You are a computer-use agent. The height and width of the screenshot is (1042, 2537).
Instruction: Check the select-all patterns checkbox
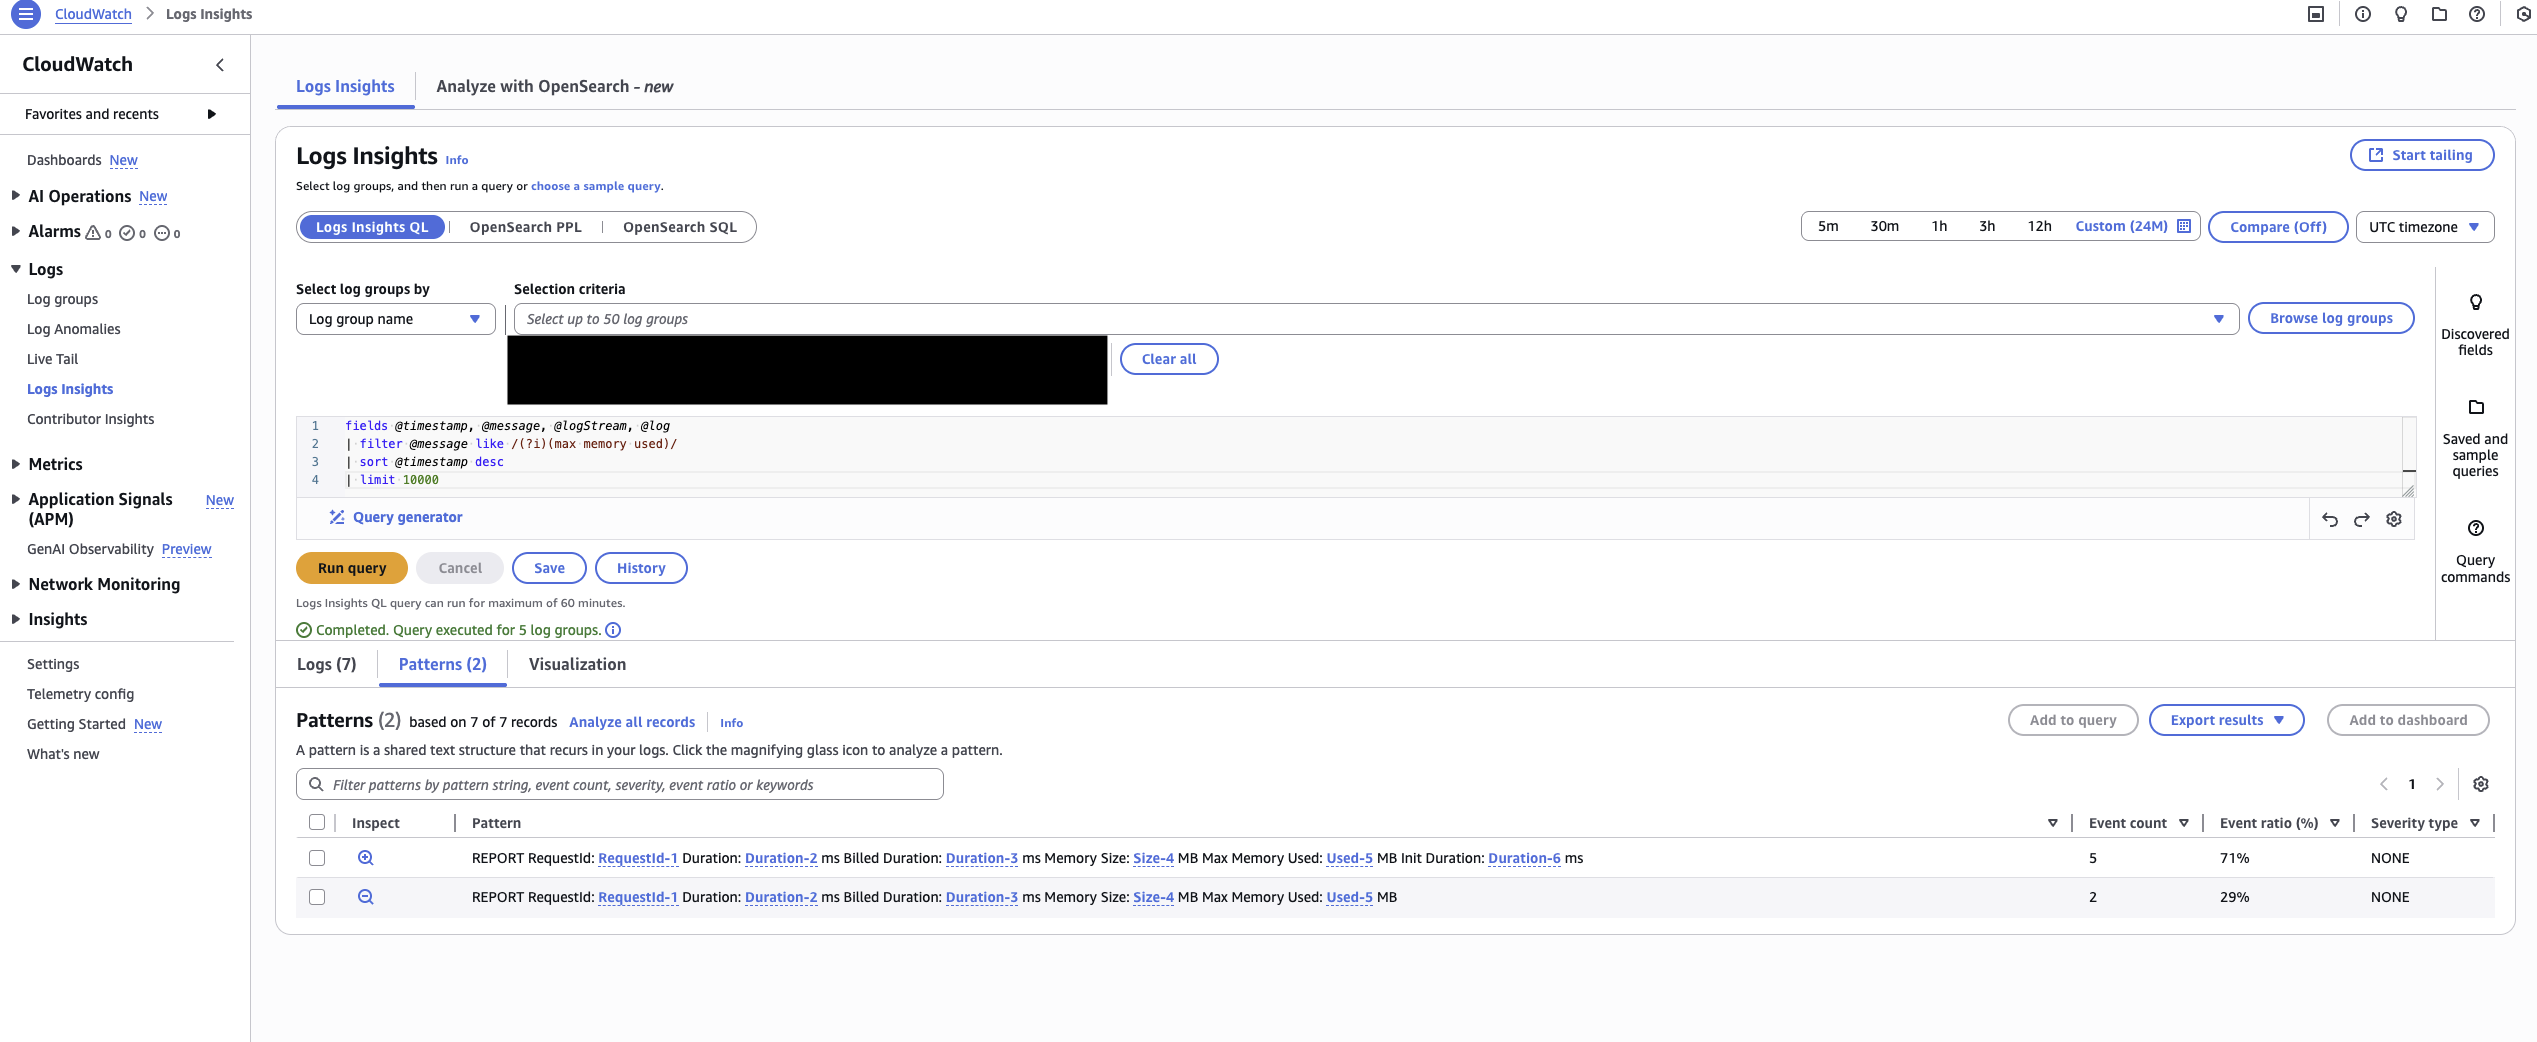tap(318, 822)
